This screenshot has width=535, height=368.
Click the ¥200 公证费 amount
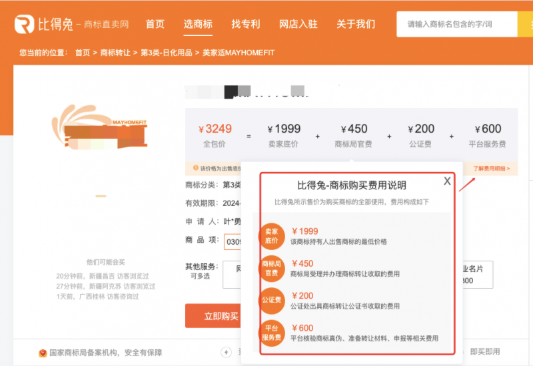click(421, 129)
